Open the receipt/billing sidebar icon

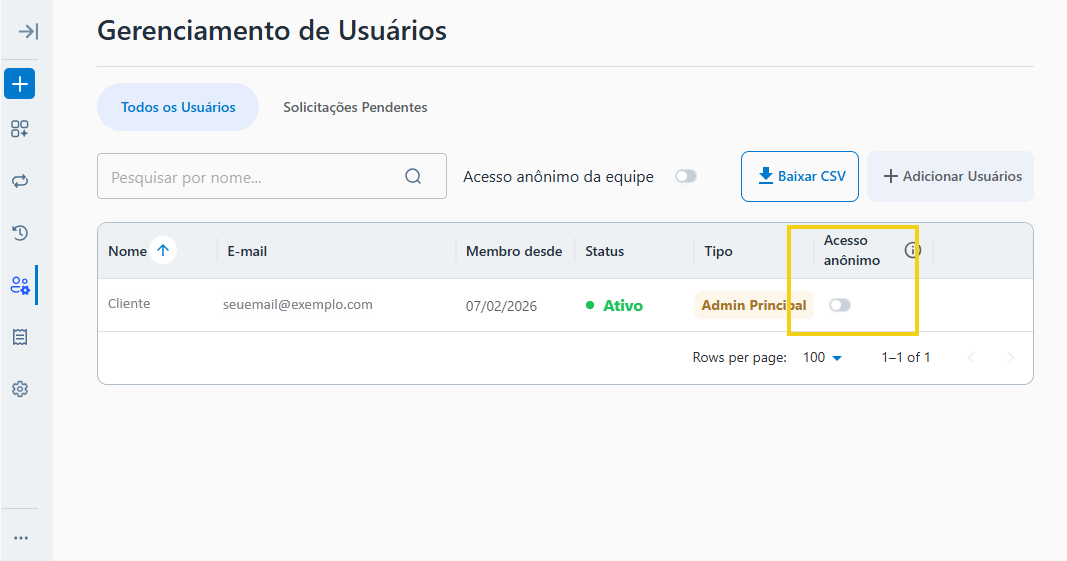(x=20, y=337)
